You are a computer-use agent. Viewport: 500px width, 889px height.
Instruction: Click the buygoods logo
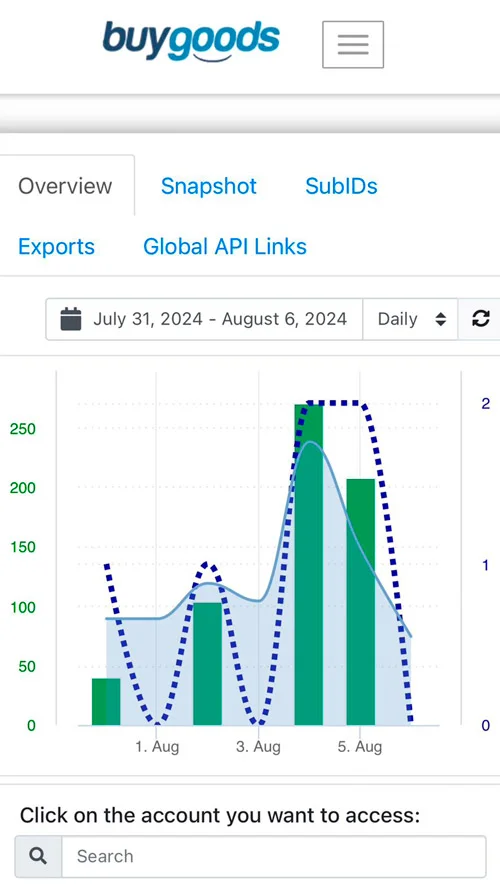click(191, 41)
